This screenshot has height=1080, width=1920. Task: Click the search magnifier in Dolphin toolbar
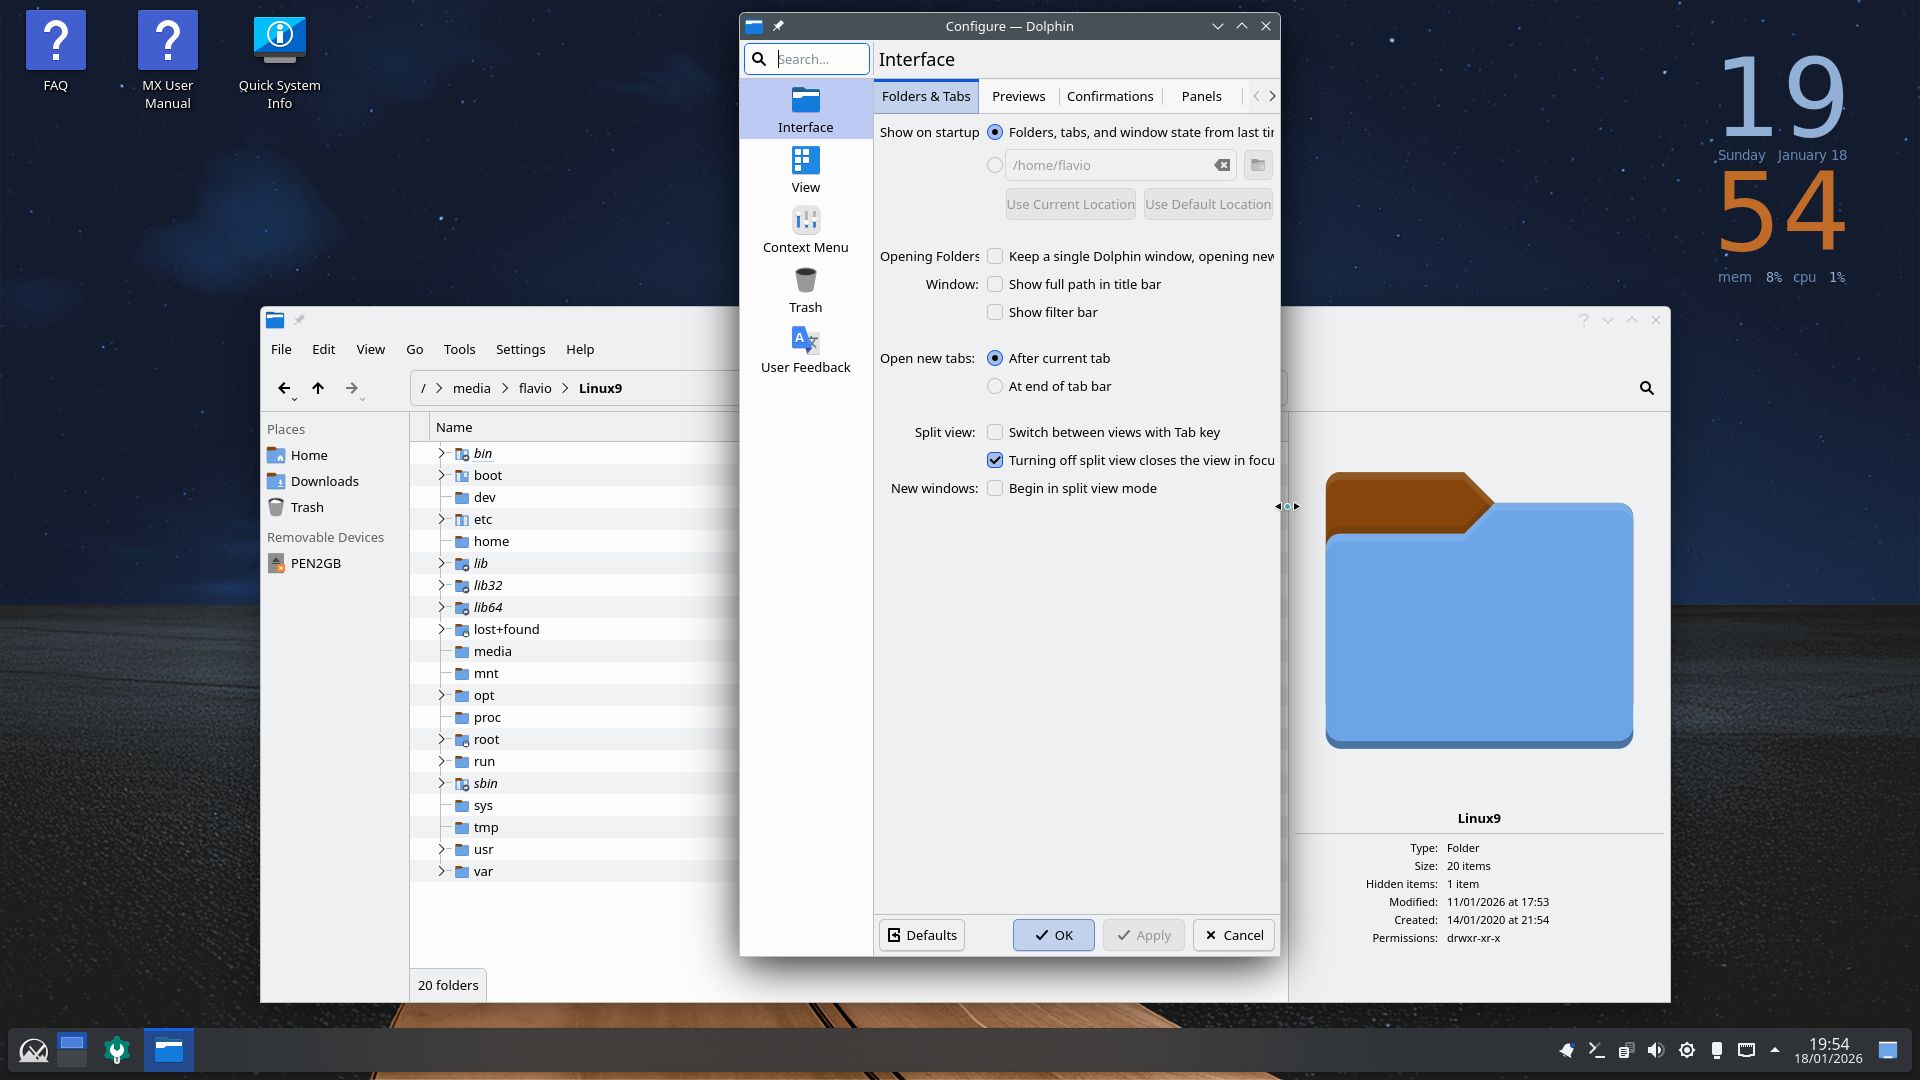[x=1646, y=388]
